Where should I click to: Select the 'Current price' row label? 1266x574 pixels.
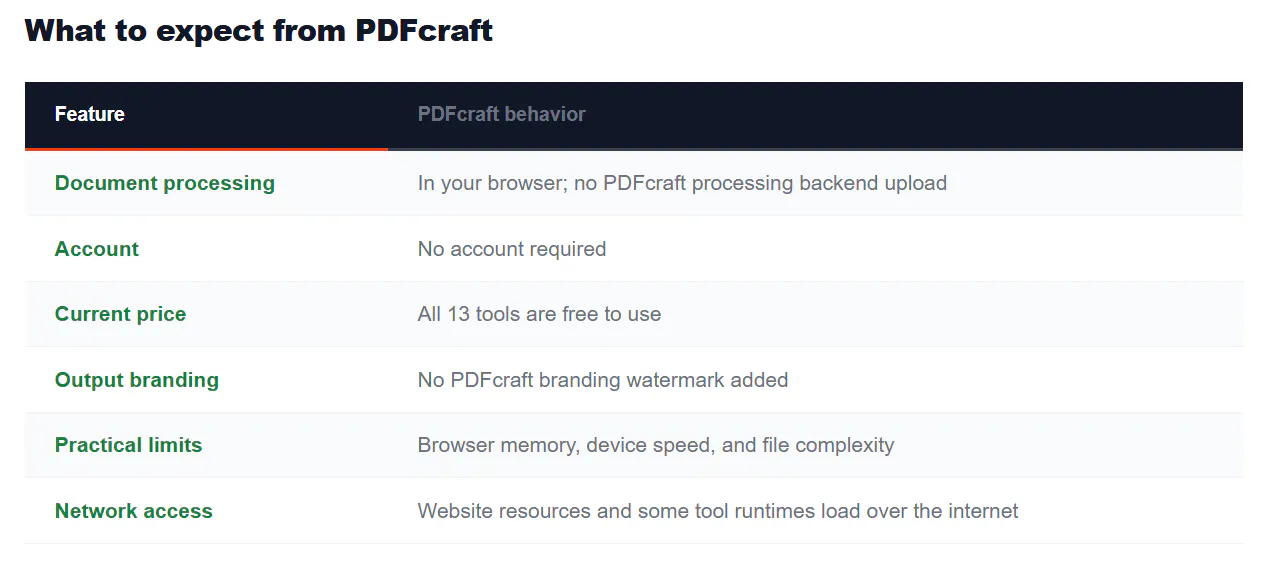[x=121, y=314]
